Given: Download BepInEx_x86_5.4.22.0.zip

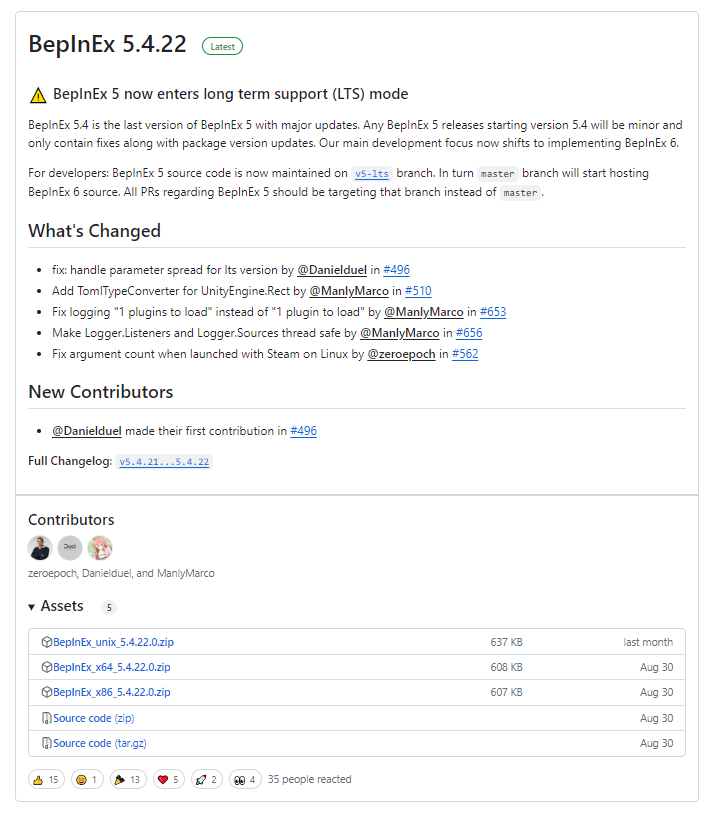Looking at the screenshot, I should [112, 692].
